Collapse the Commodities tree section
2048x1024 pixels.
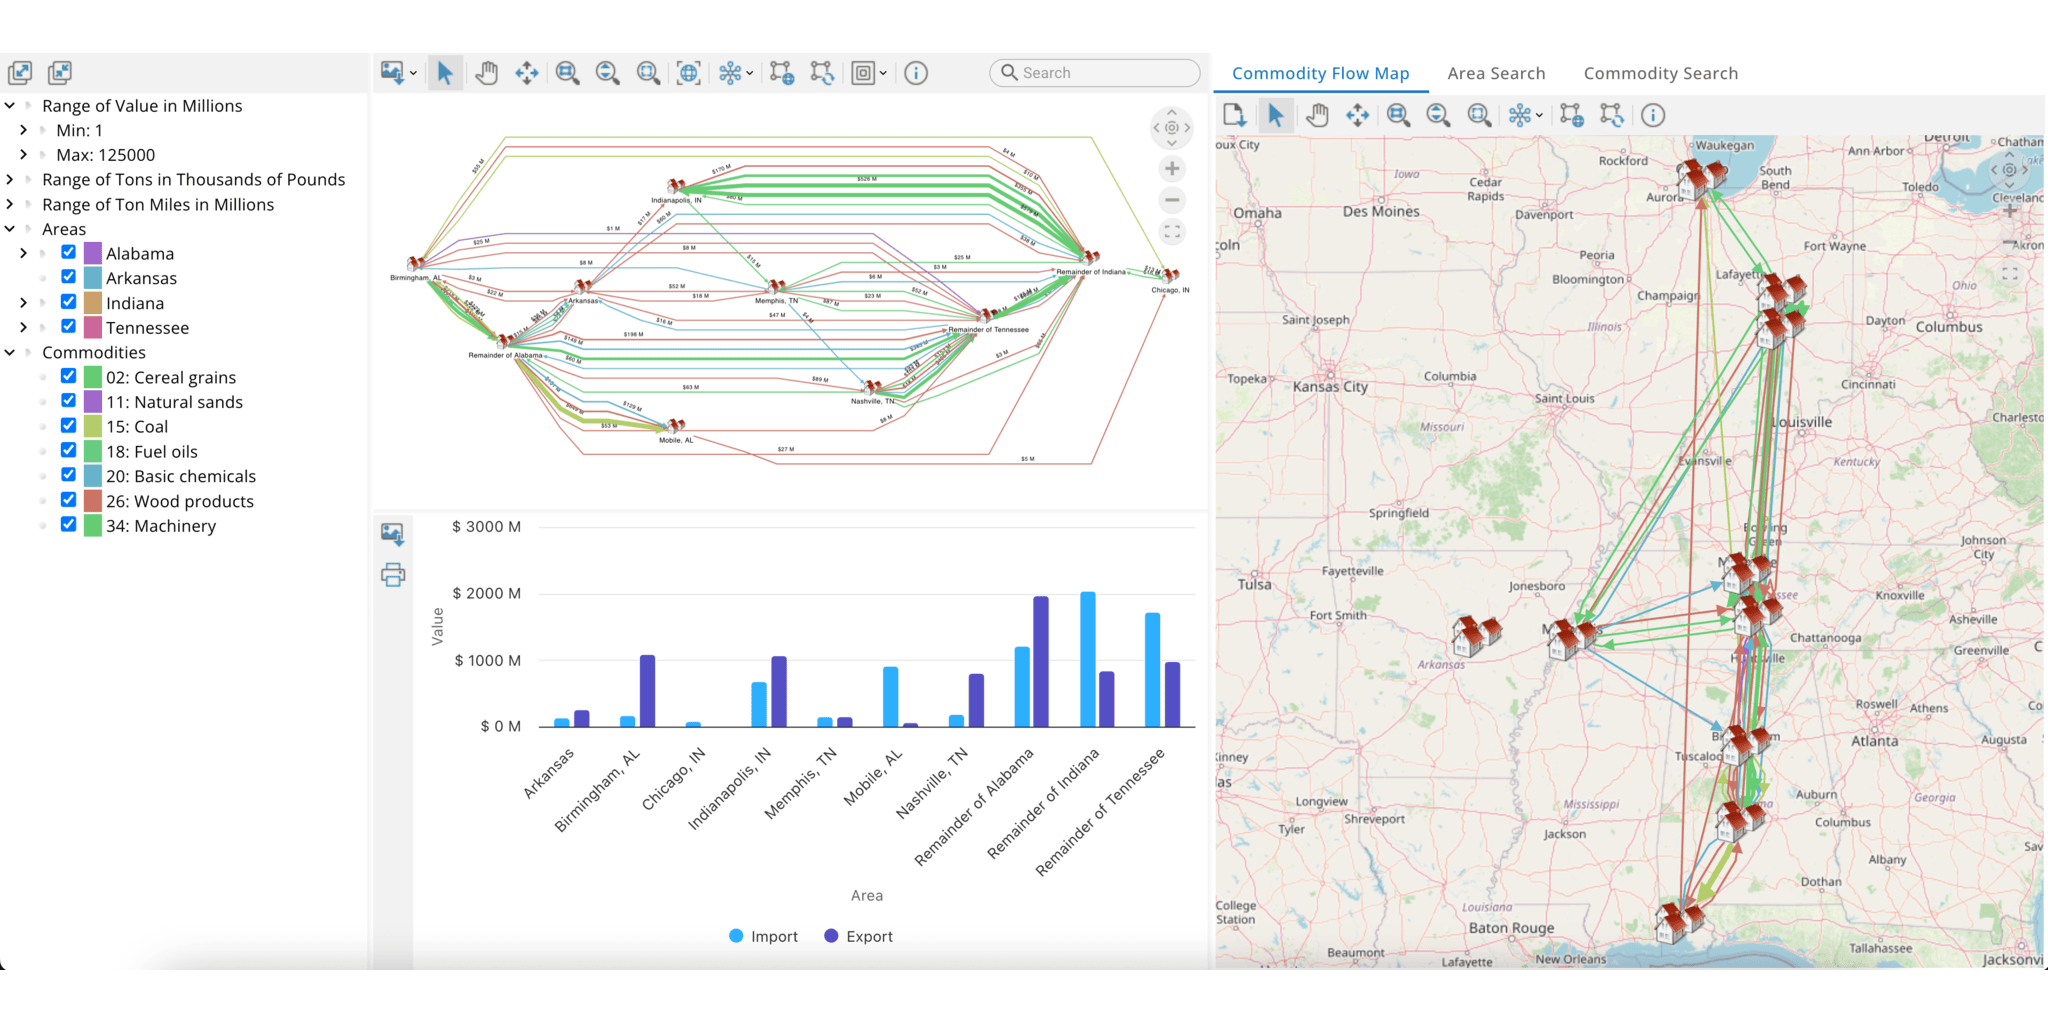click(x=10, y=353)
